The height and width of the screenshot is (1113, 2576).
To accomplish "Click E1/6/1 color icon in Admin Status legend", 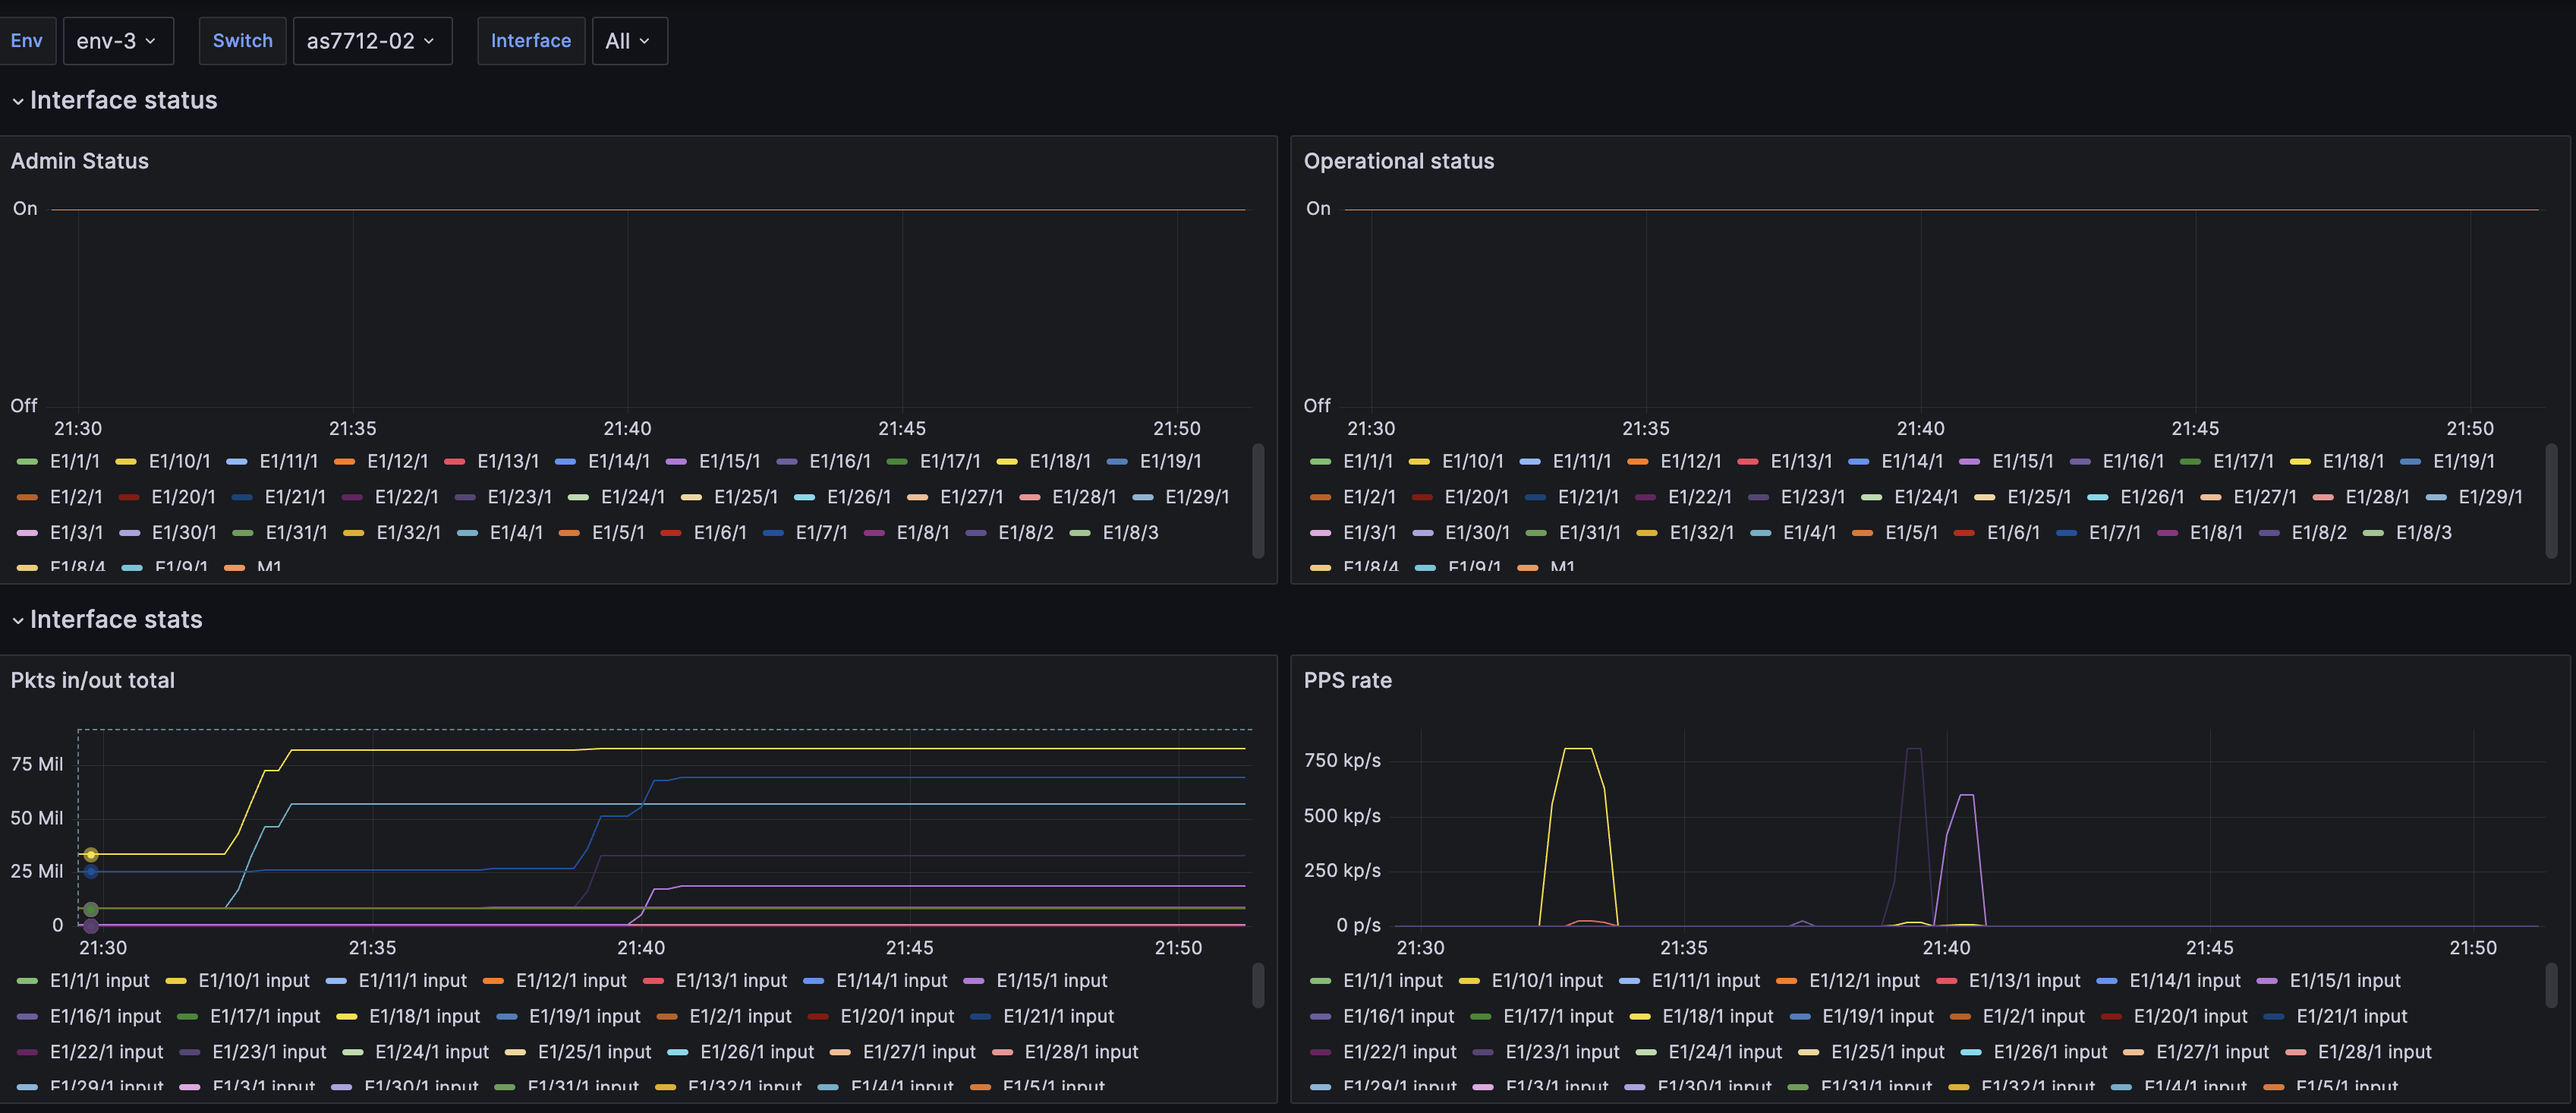I will [671, 533].
